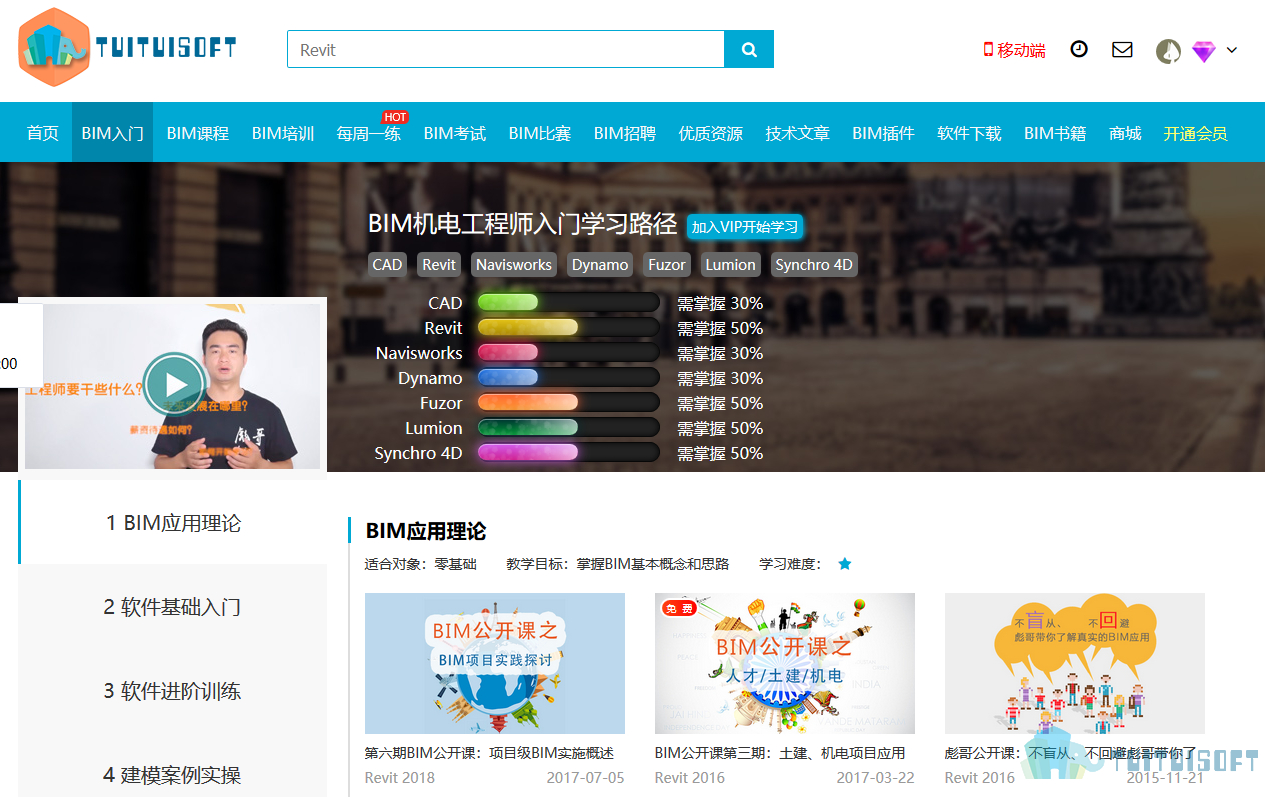Click the purple diamond VIP icon
Viewport: 1265px width, 797px height.
pyautogui.click(x=1203, y=51)
